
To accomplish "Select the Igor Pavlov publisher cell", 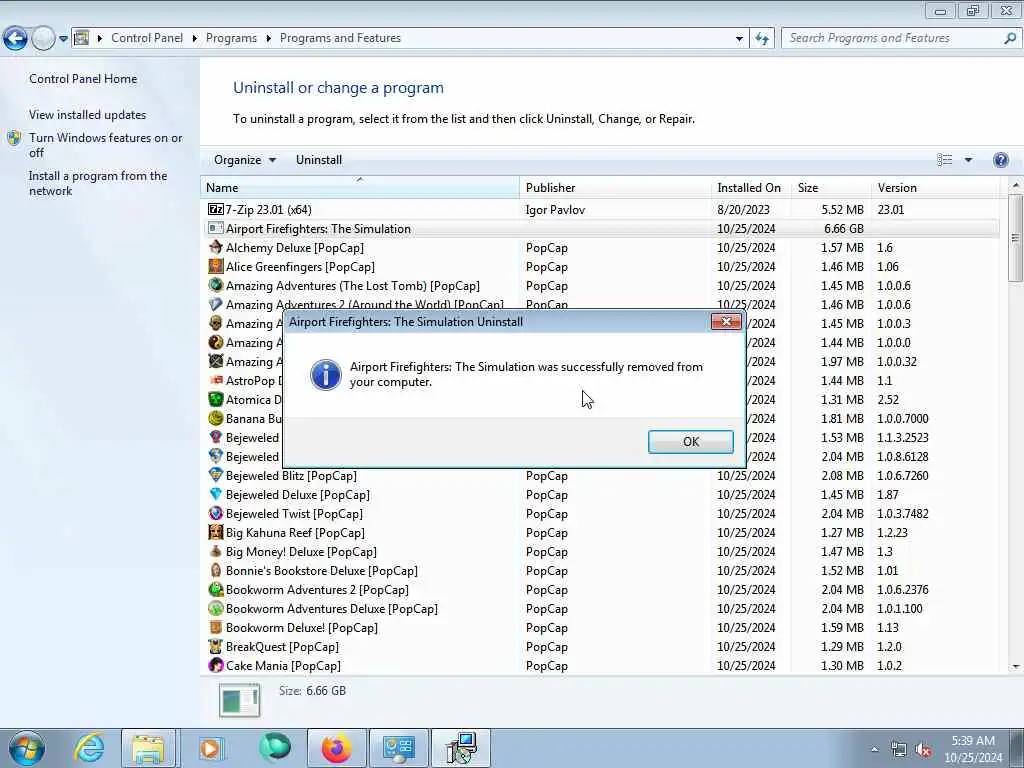I will 555,210.
